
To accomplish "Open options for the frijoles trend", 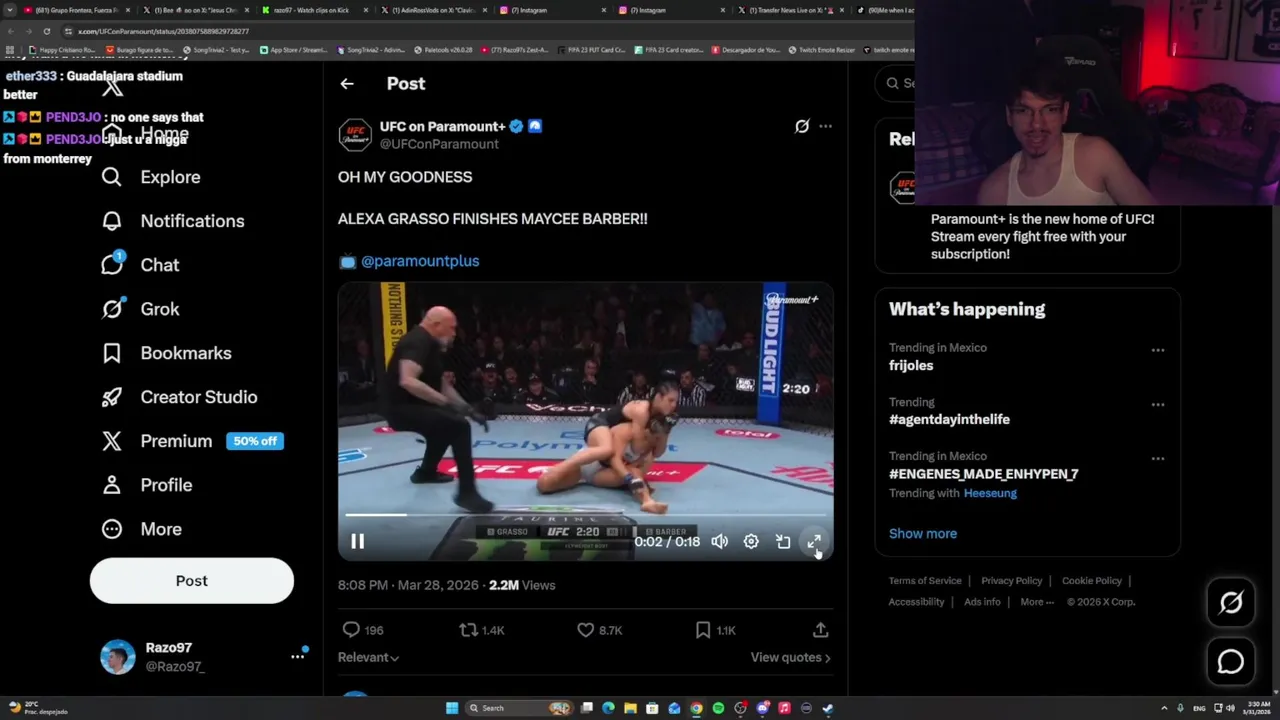I will (x=1157, y=350).
